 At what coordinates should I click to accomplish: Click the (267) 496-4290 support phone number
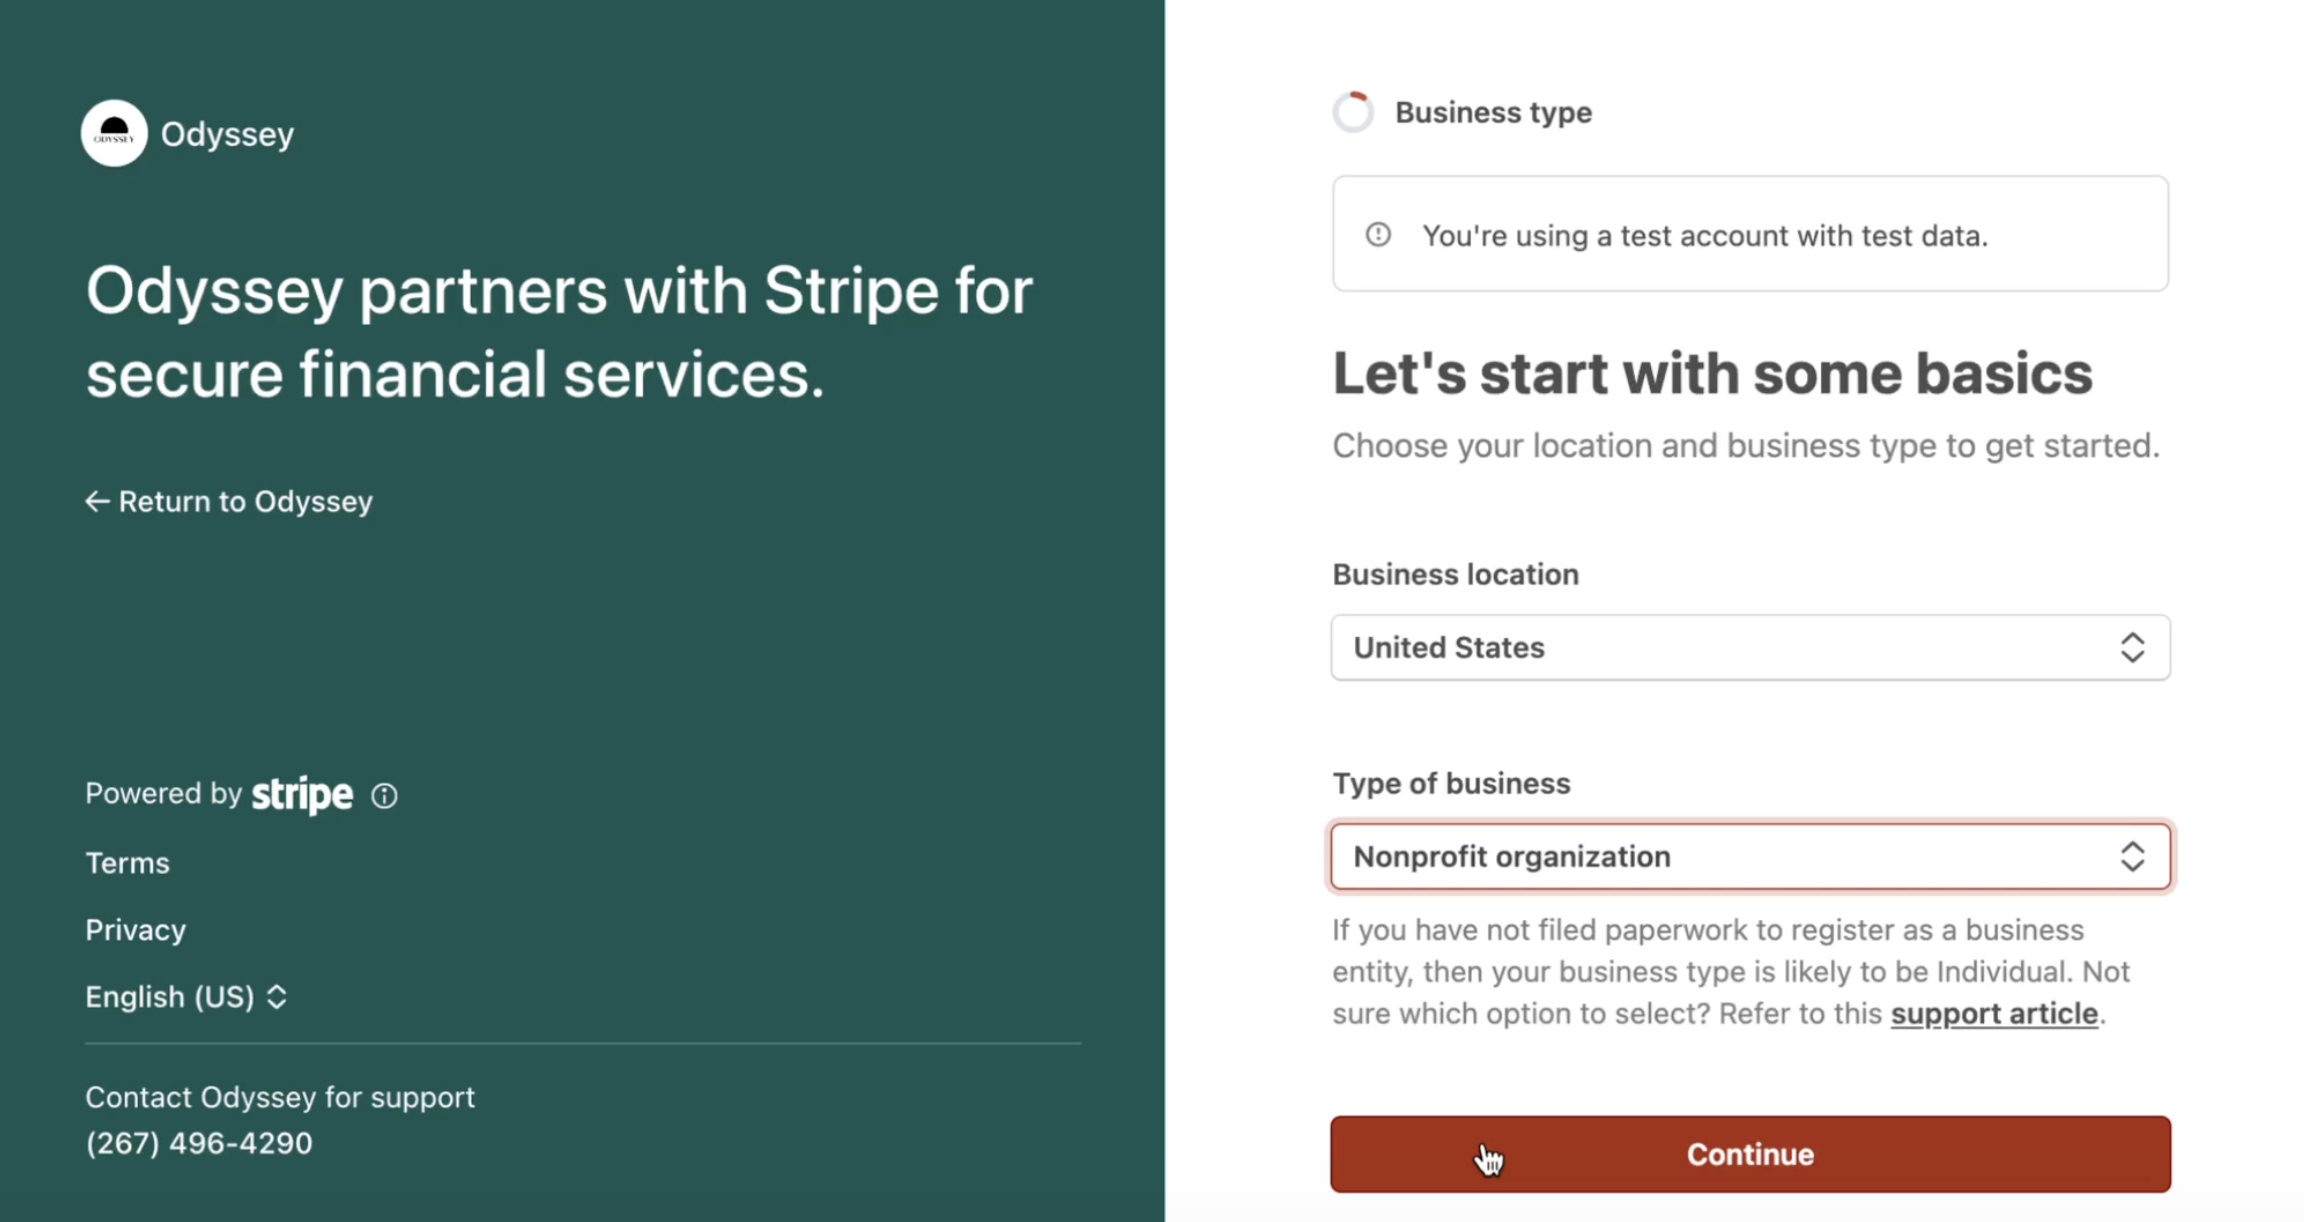tap(198, 1143)
